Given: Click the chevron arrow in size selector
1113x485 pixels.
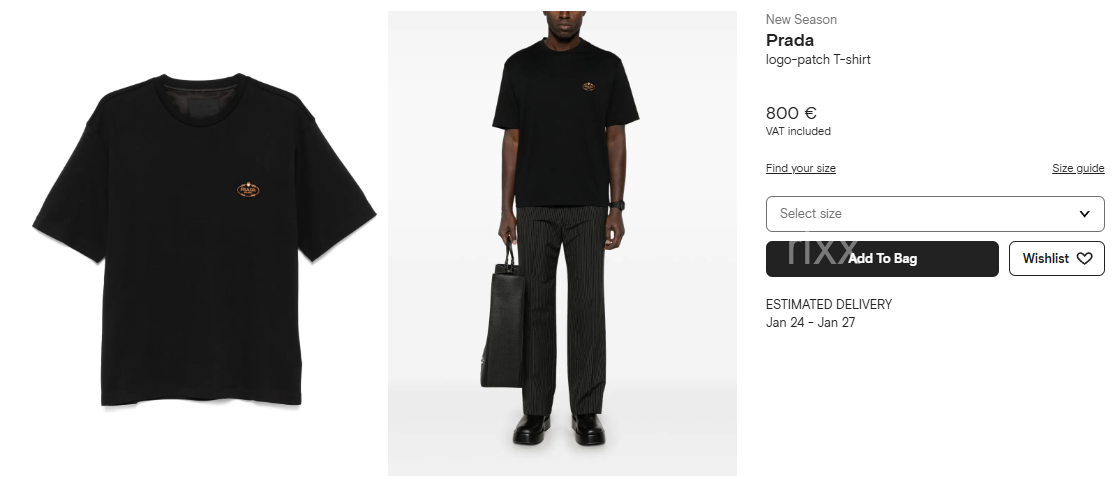Looking at the screenshot, I should (x=1084, y=214).
